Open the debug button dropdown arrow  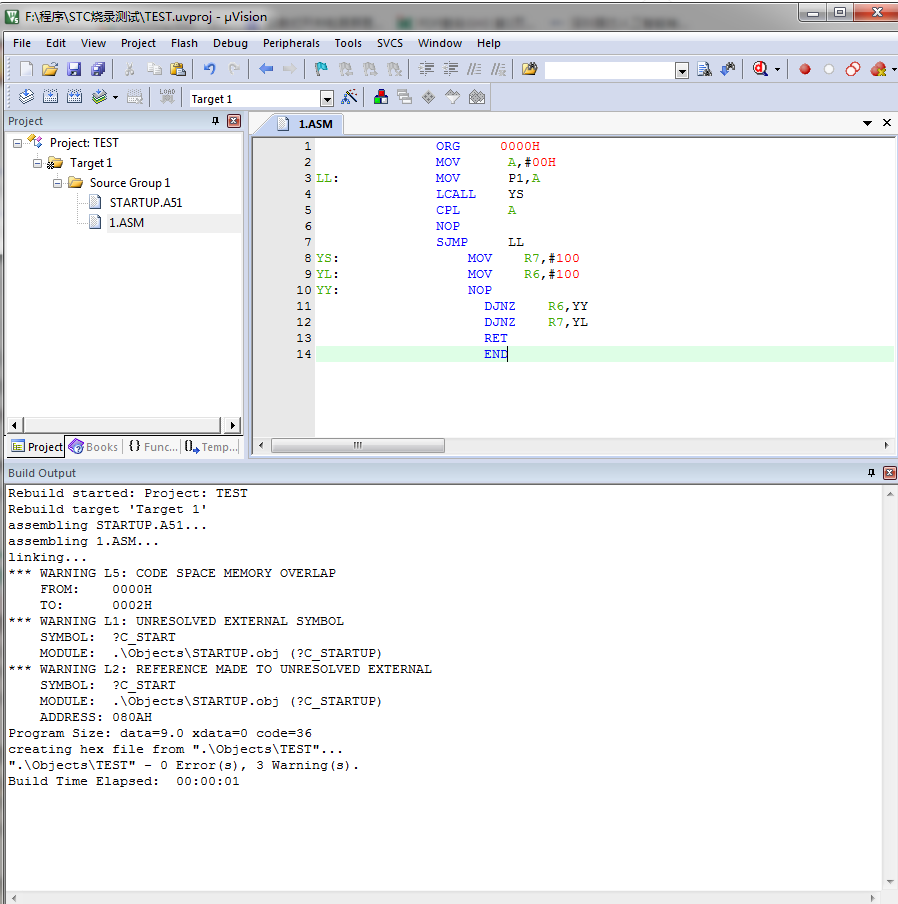pos(777,70)
